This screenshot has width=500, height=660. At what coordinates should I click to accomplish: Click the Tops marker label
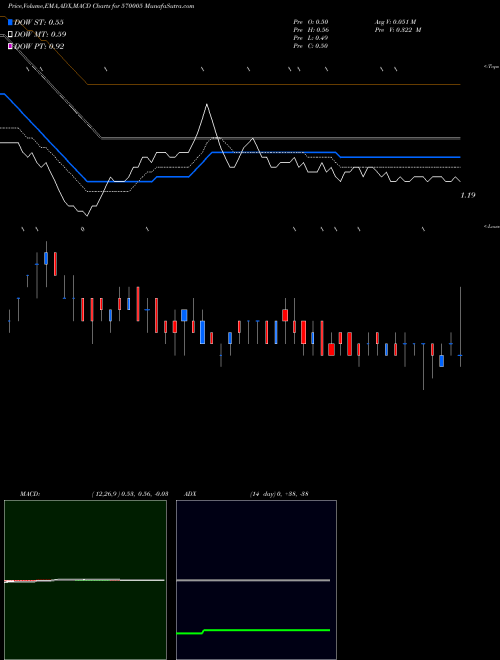coord(492,67)
